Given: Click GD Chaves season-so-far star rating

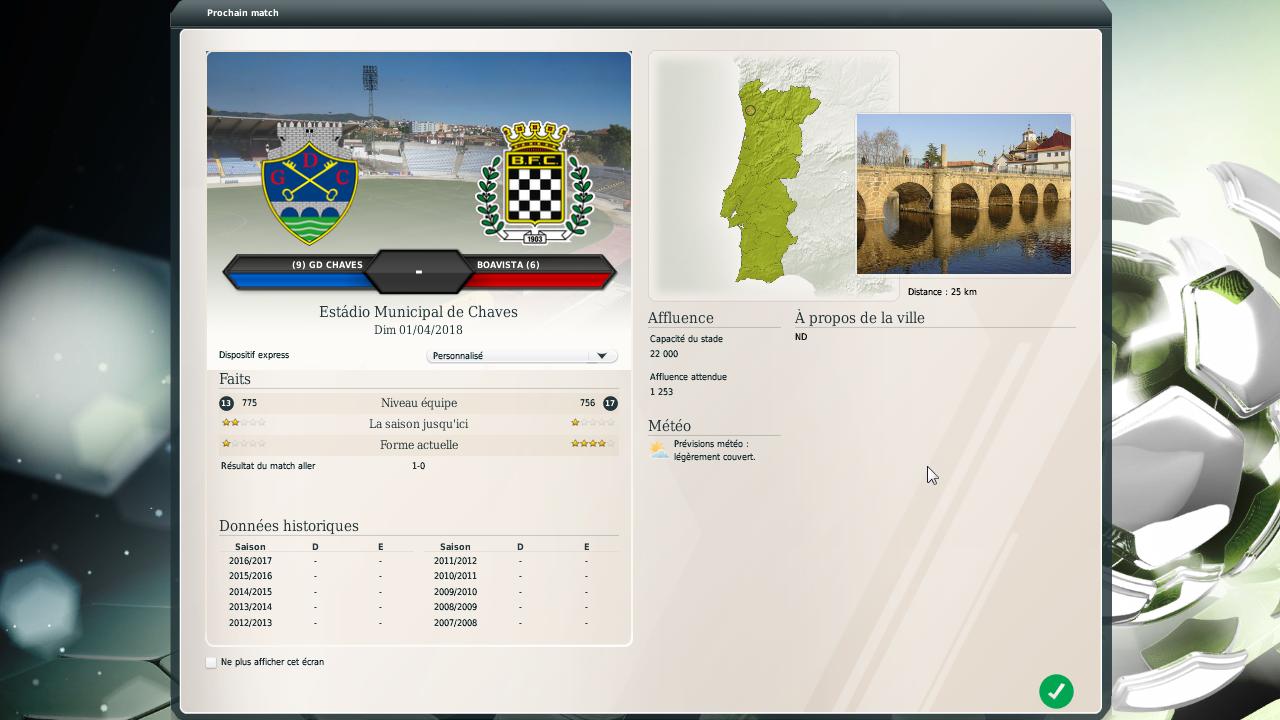Looking at the screenshot, I should click(244, 423).
